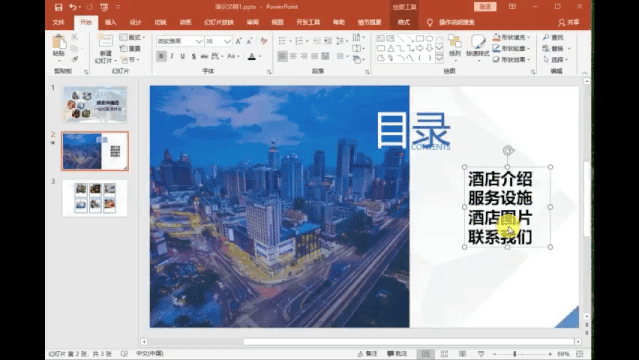Center align the text
Image resolution: width=639 pixels, height=360 pixels.
point(293,56)
